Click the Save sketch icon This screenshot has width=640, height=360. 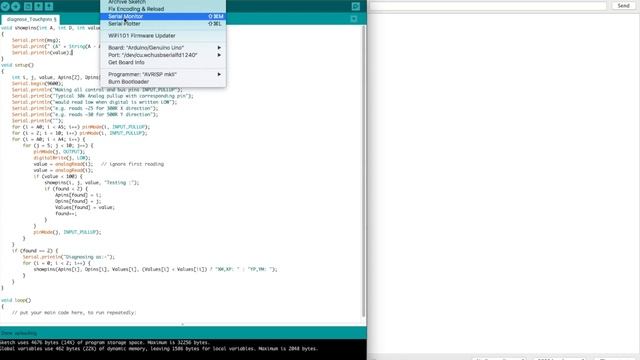(49, 6)
